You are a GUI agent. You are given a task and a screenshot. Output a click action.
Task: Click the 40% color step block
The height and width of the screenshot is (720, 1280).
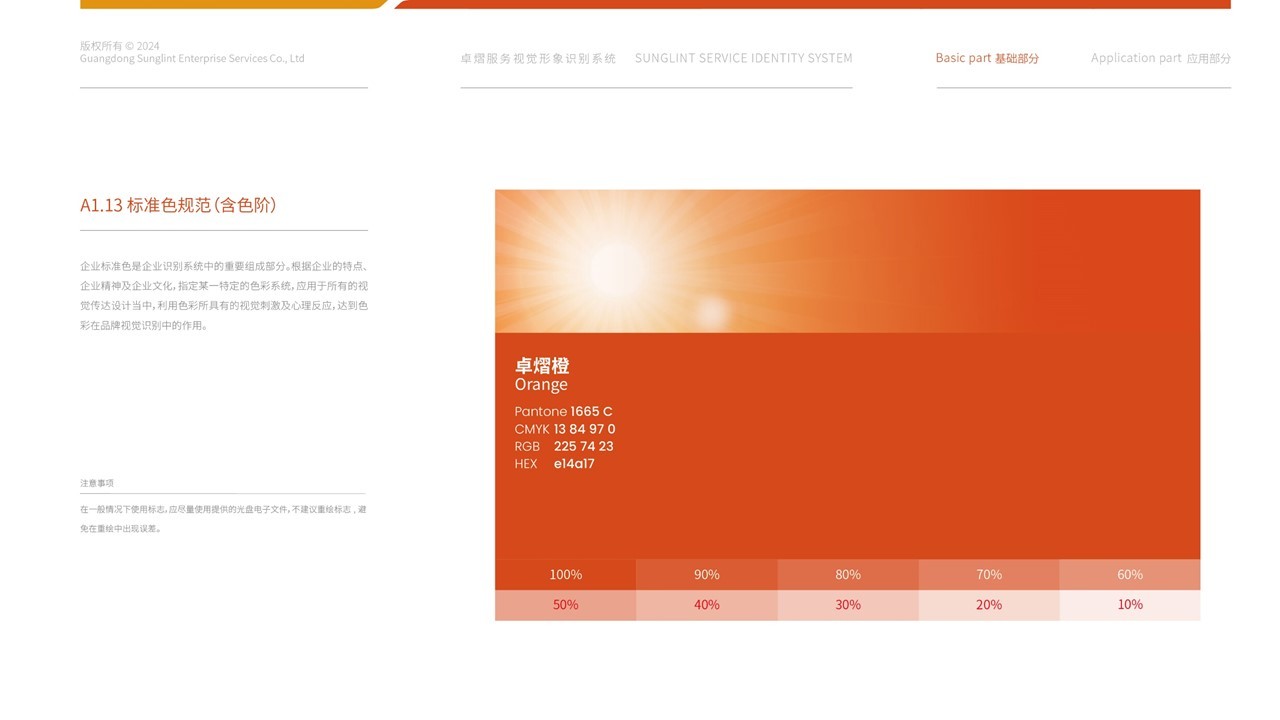tap(706, 604)
